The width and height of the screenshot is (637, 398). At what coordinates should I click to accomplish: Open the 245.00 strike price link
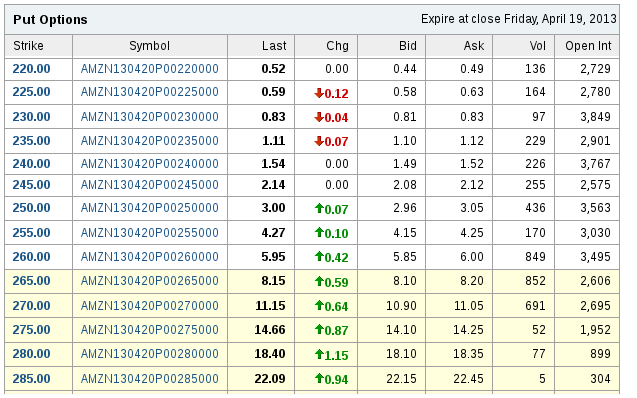coord(31,185)
